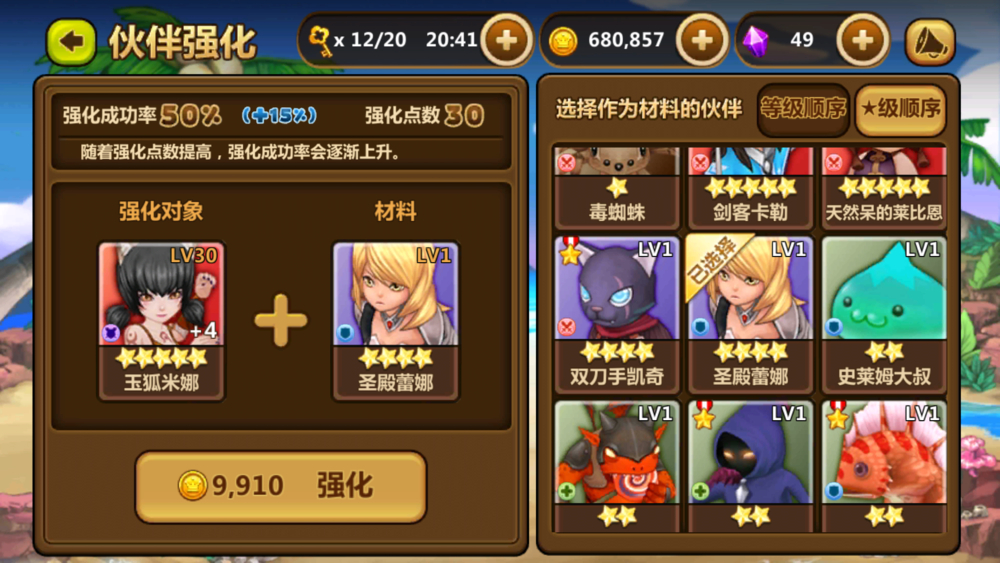Sort partners by 等级顺序 level order

click(803, 110)
